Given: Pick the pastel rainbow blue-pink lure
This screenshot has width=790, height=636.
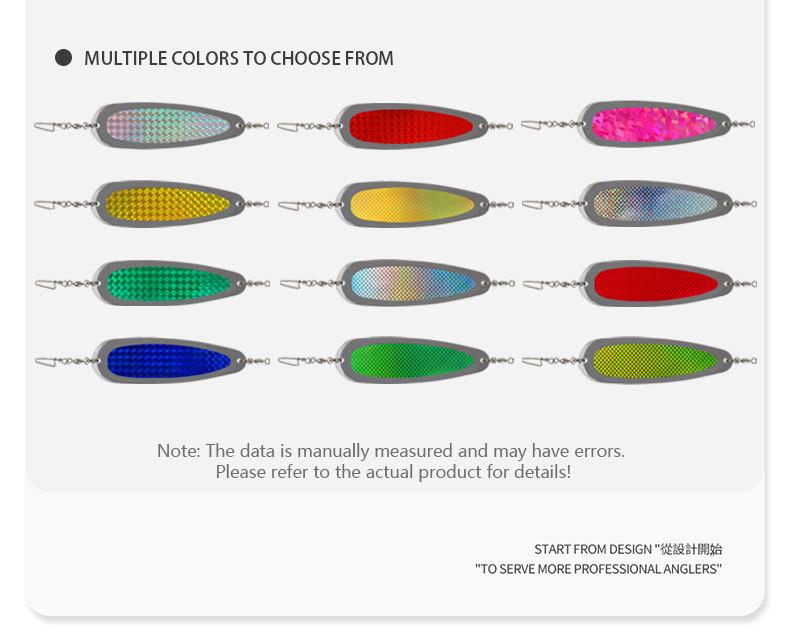Looking at the screenshot, I should pos(412,283).
